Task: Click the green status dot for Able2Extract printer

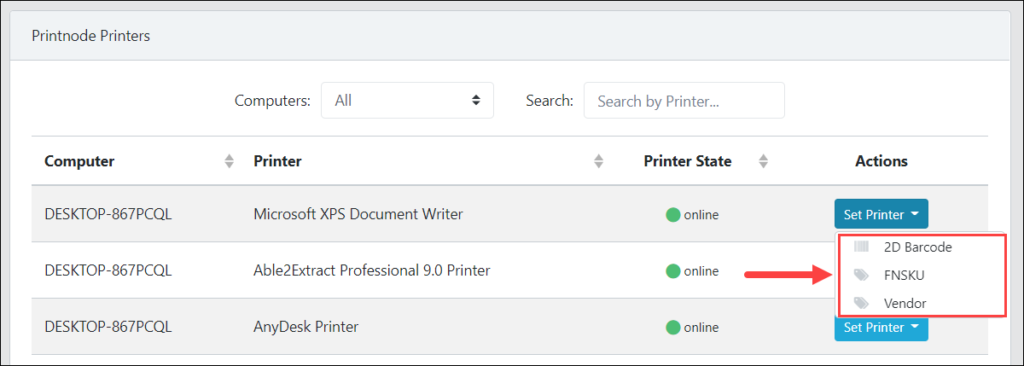Action: tap(673, 271)
